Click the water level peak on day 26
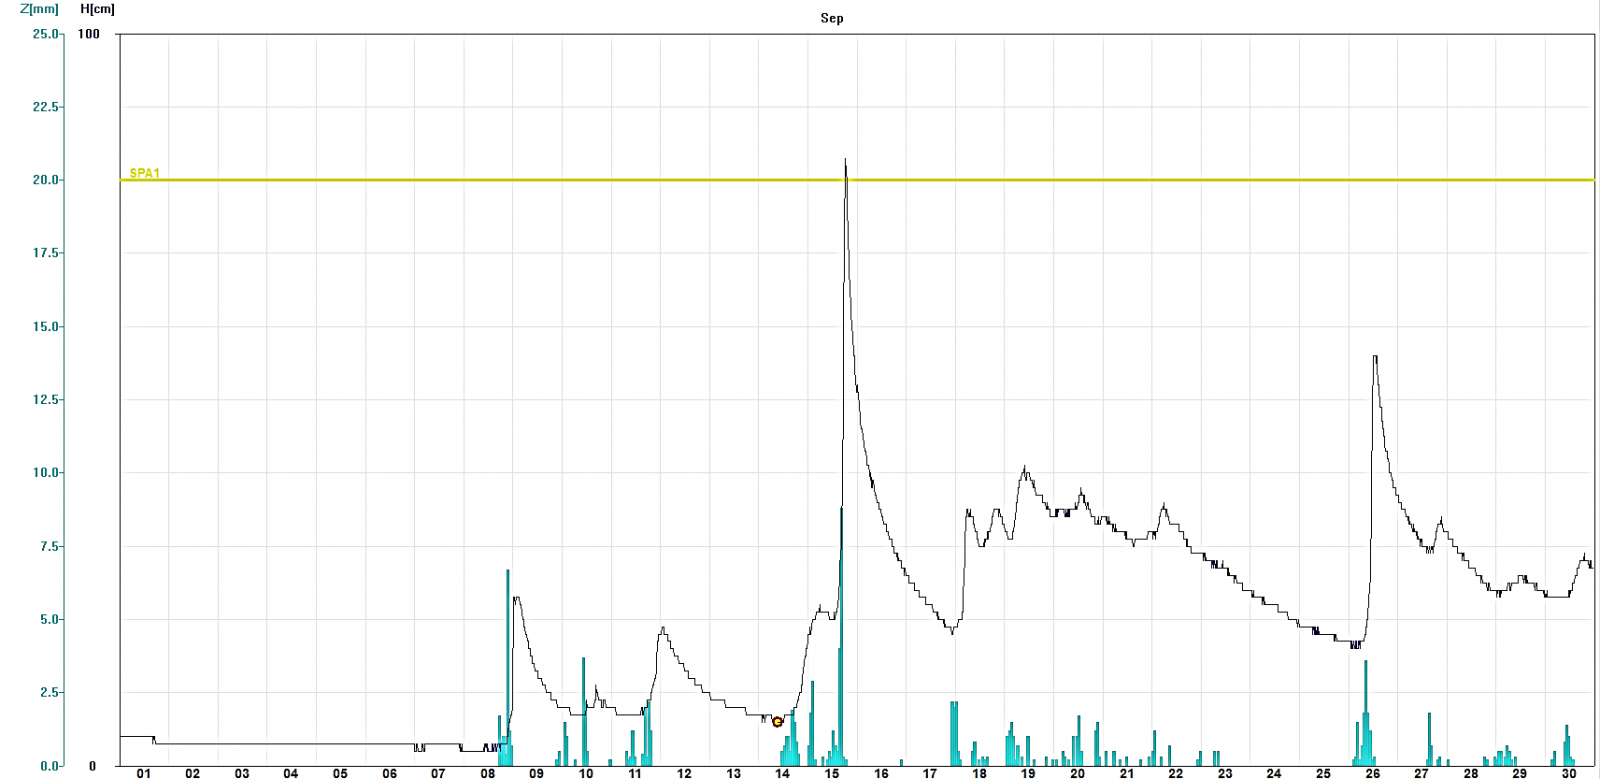The image size is (1600, 779). [1375, 358]
